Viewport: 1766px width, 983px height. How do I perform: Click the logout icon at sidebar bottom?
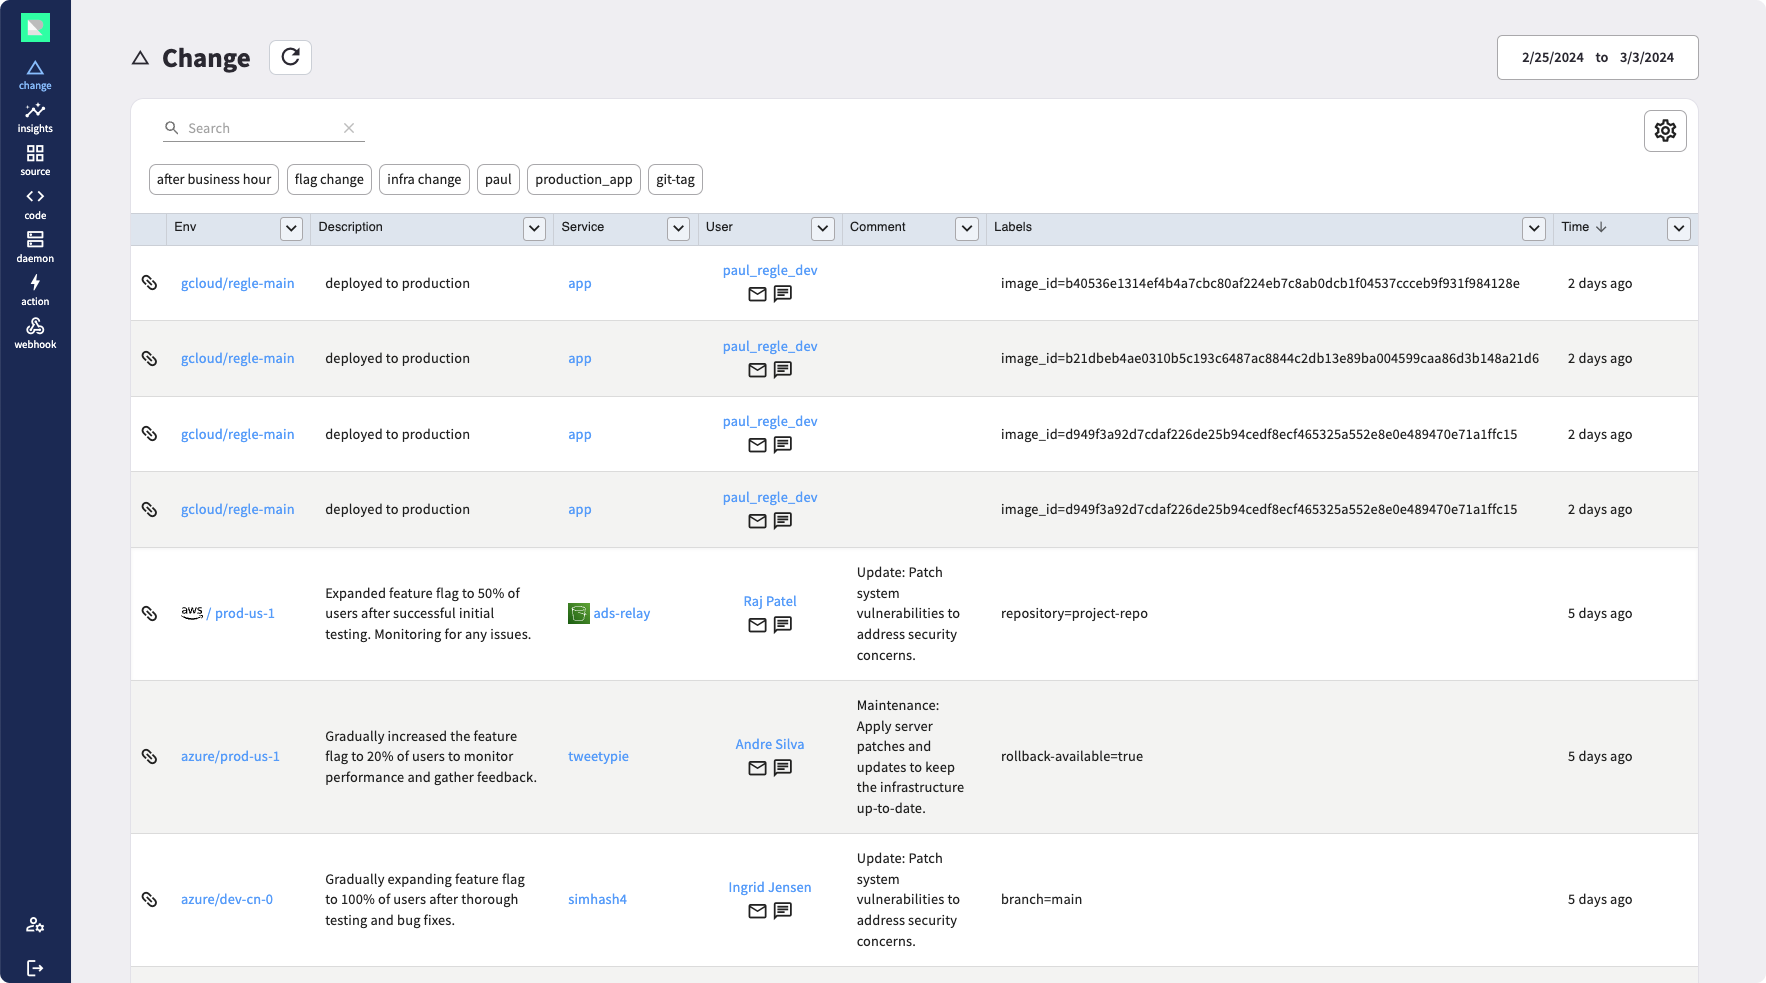[35, 967]
